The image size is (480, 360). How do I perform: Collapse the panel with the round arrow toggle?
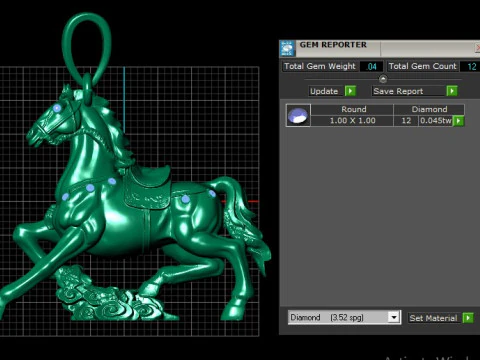coord(383,79)
